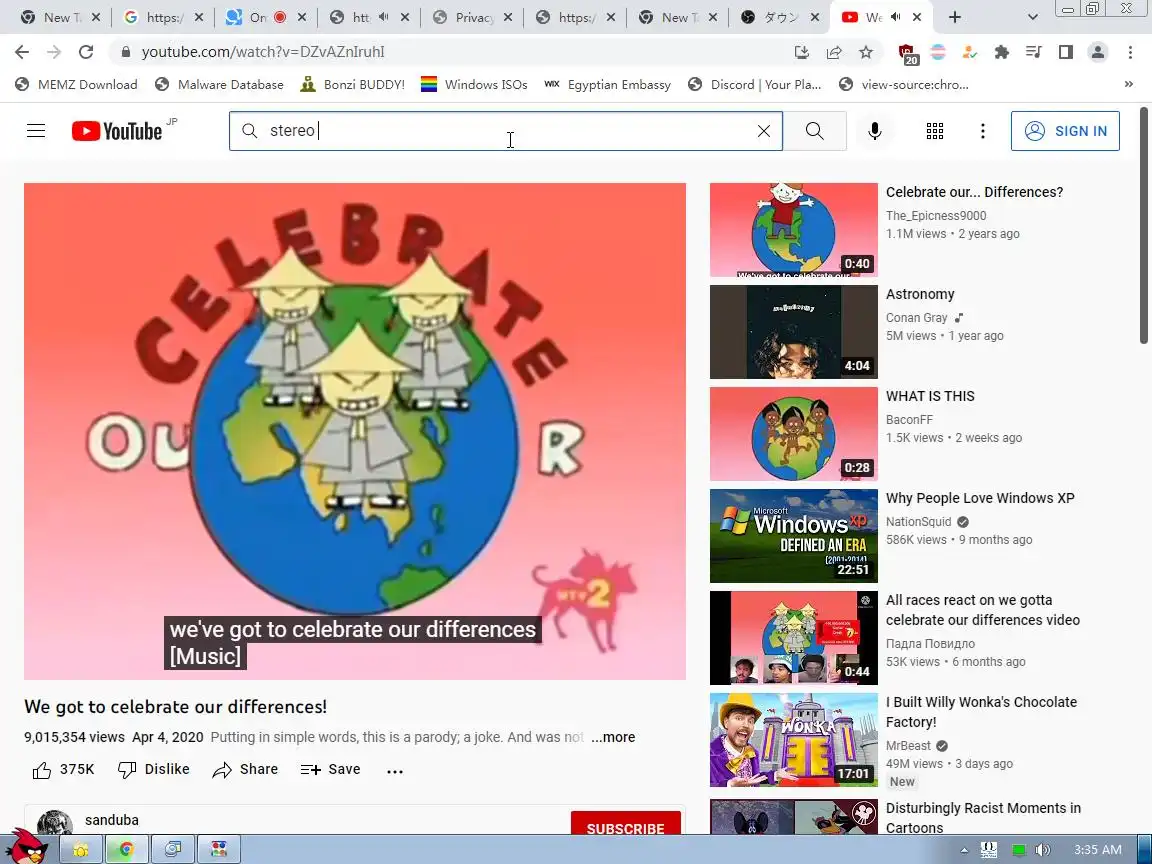
Task: Open the YouTube hamburger guide menu
Action: (x=36, y=131)
